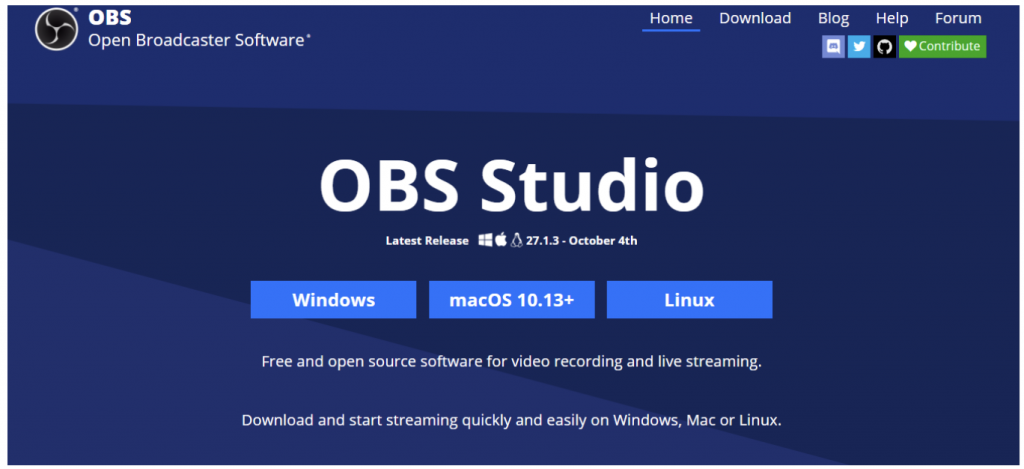Download OBS for Linux
This screenshot has width=1024, height=469.
[x=690, y=300]
